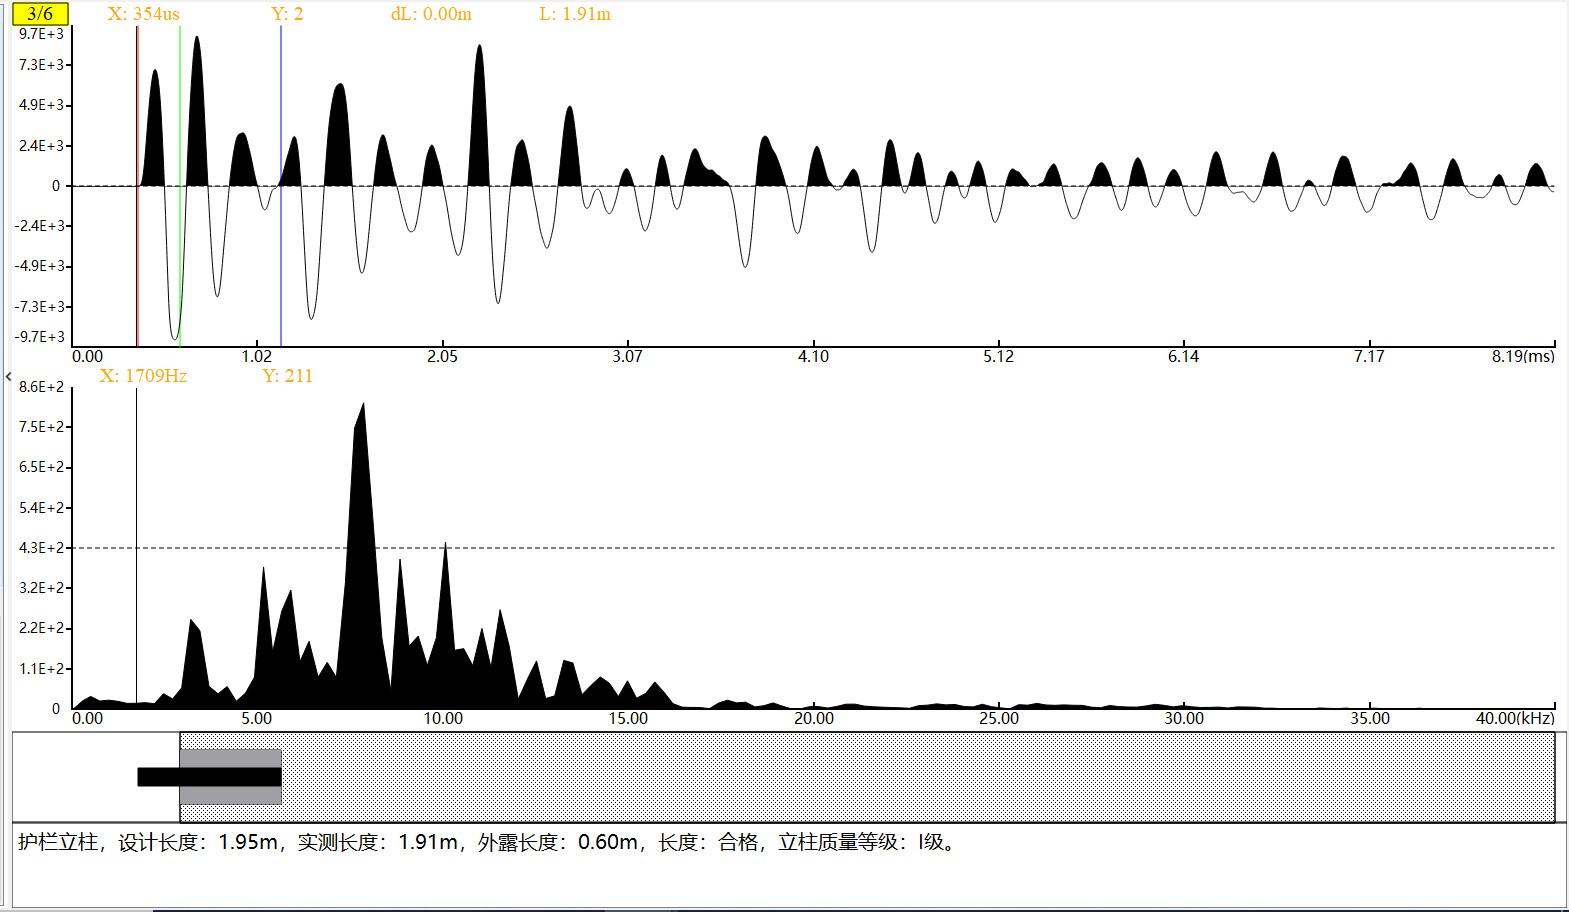The image size is (1569, 912).
Task: Click the L: 1.91m length readout
Action: point(574,14)
